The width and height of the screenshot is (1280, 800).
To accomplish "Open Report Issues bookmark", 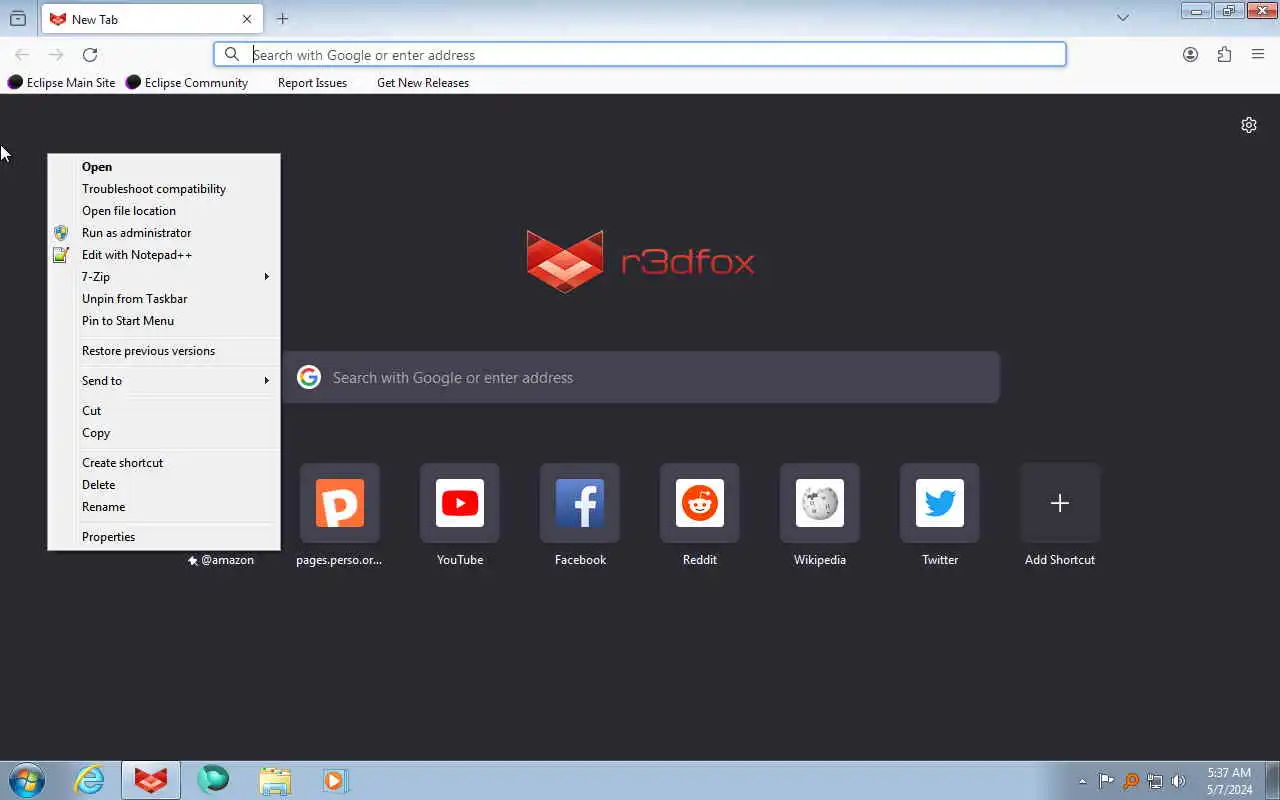I will (x=312, y=83).
